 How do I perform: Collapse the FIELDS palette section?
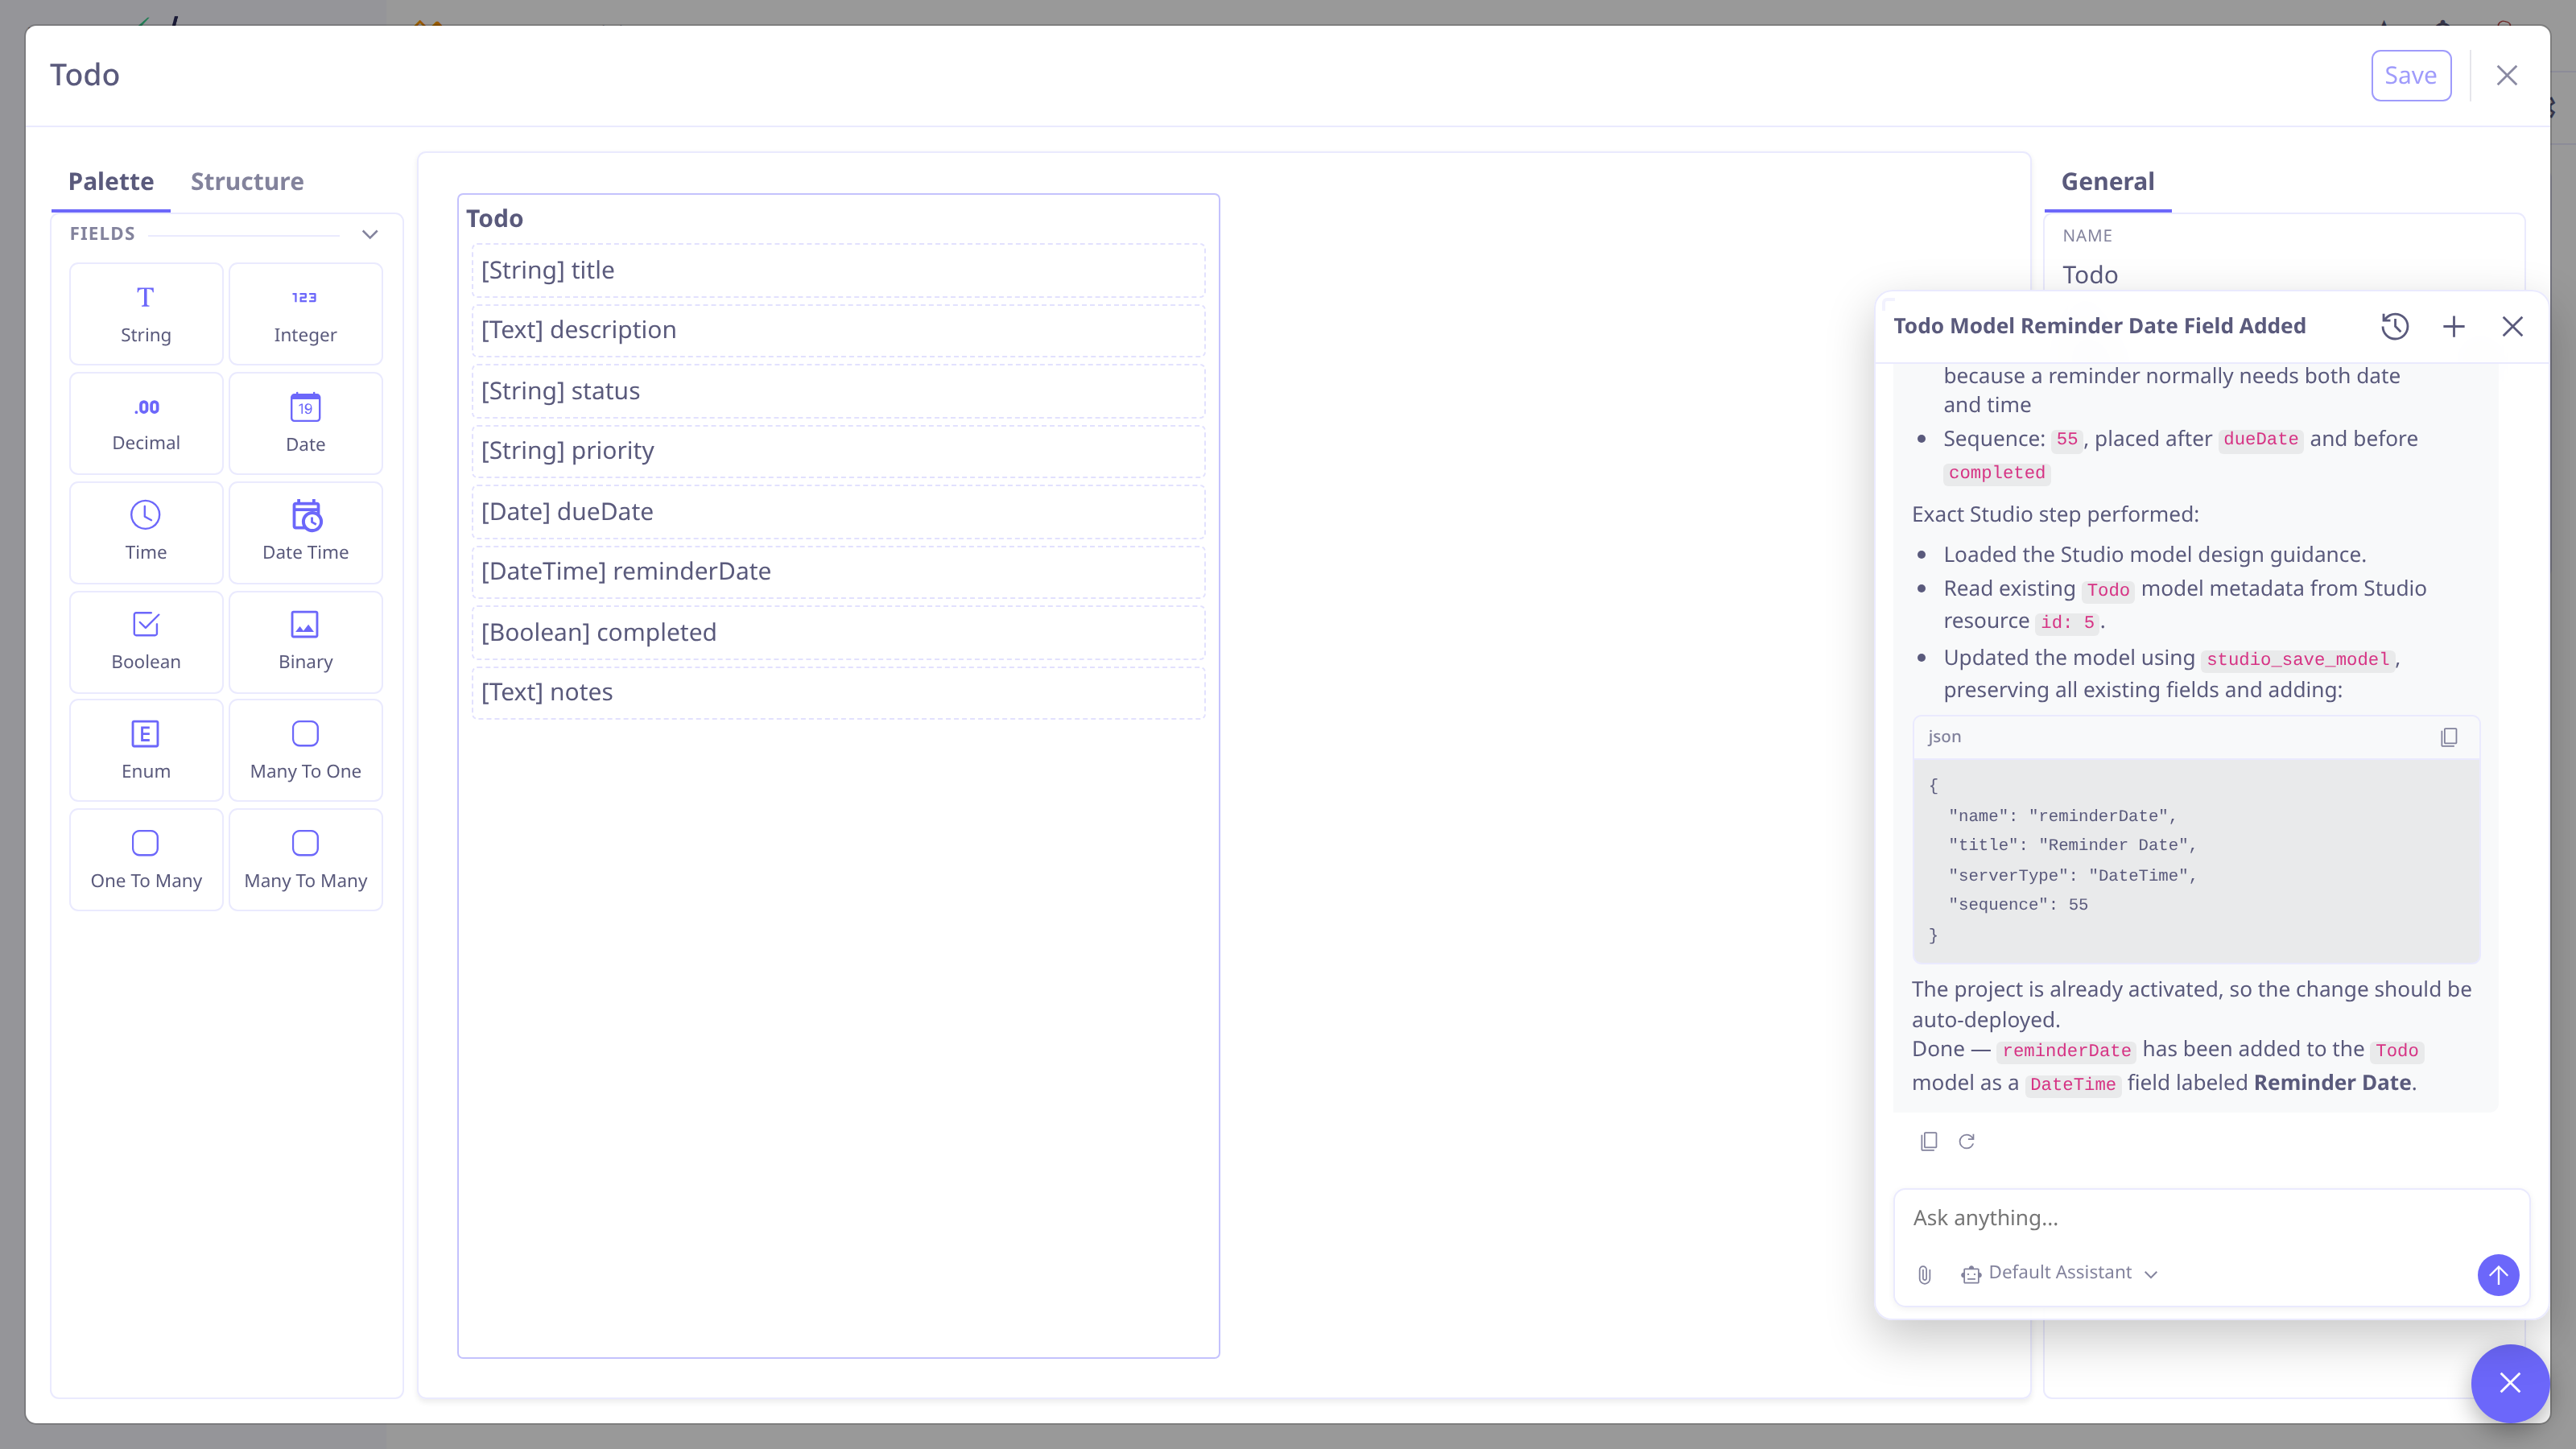(370, 234)
